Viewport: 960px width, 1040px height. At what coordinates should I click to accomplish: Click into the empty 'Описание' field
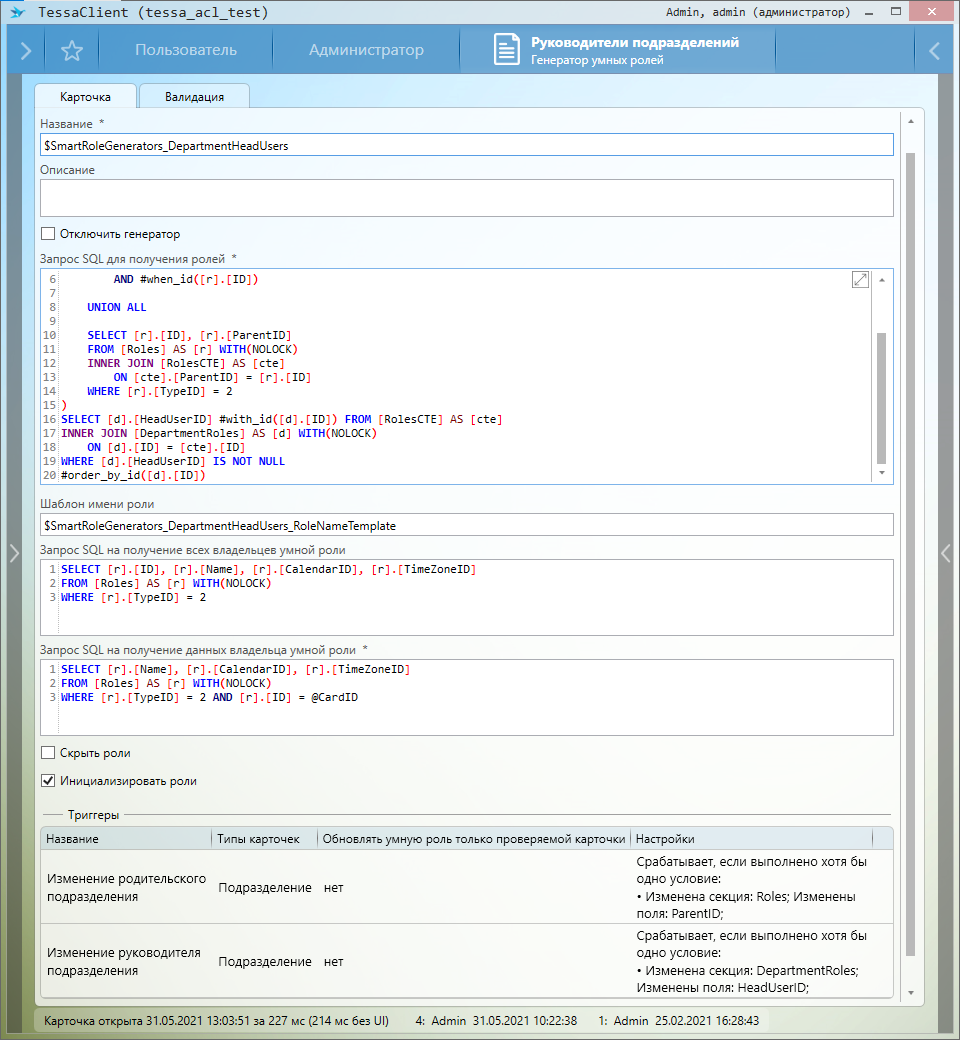coord(466,198)
